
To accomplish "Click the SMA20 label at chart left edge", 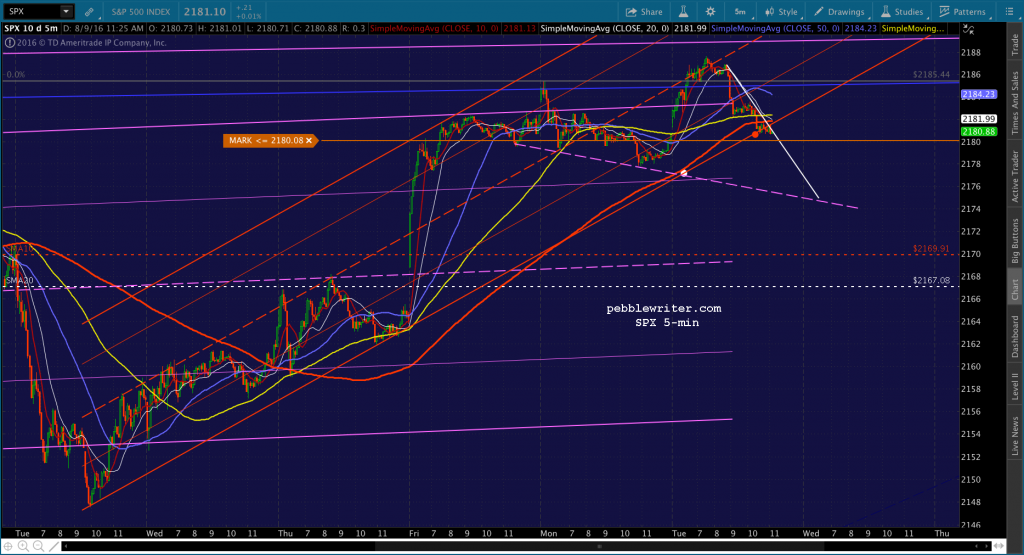I will pos(20,281).
